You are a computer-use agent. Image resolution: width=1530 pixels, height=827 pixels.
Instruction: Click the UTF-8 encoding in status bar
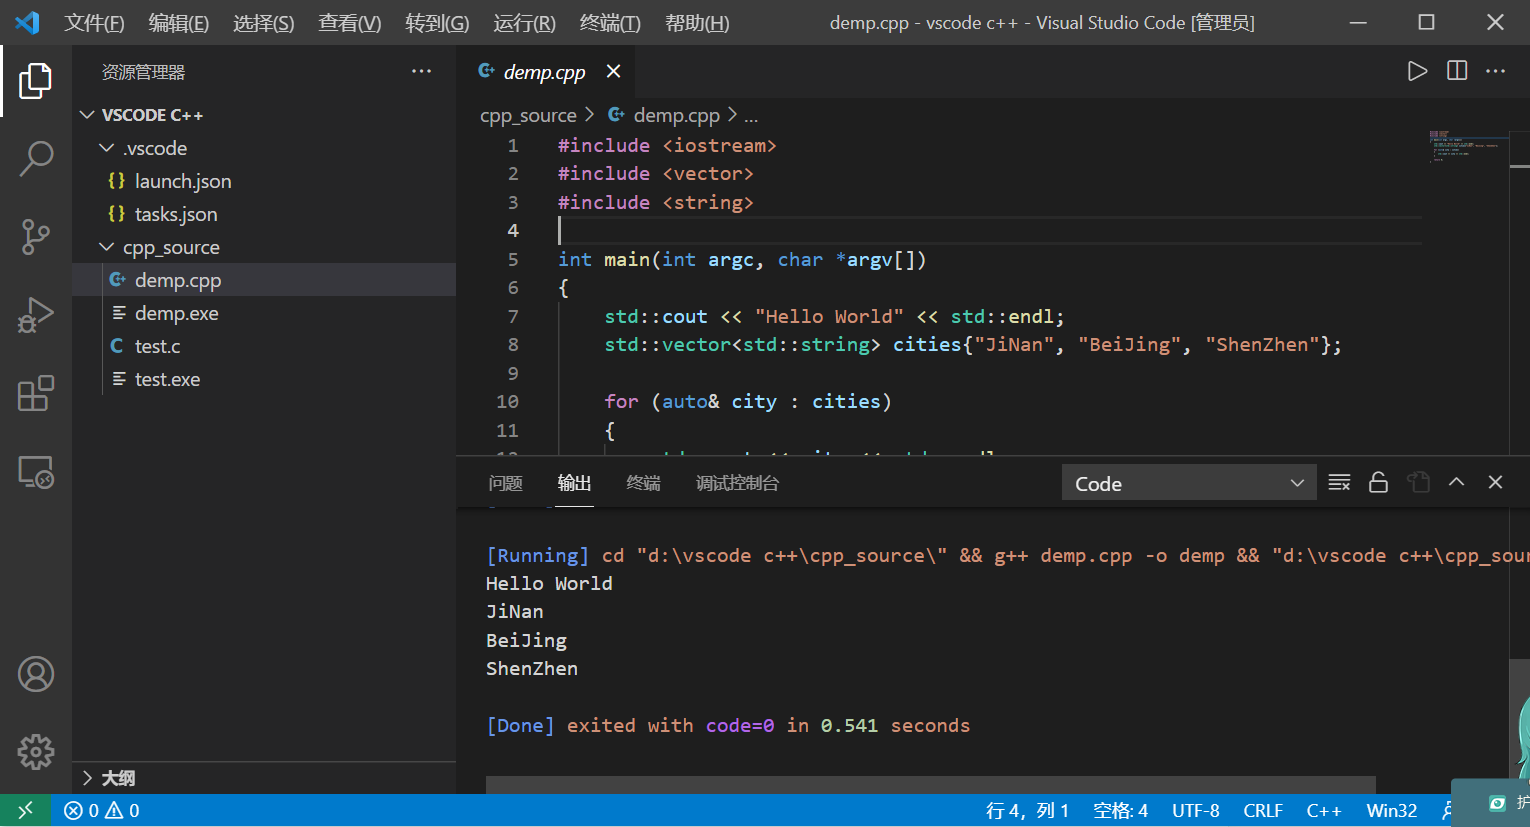pyautogui.click(x=1195, y=811)
